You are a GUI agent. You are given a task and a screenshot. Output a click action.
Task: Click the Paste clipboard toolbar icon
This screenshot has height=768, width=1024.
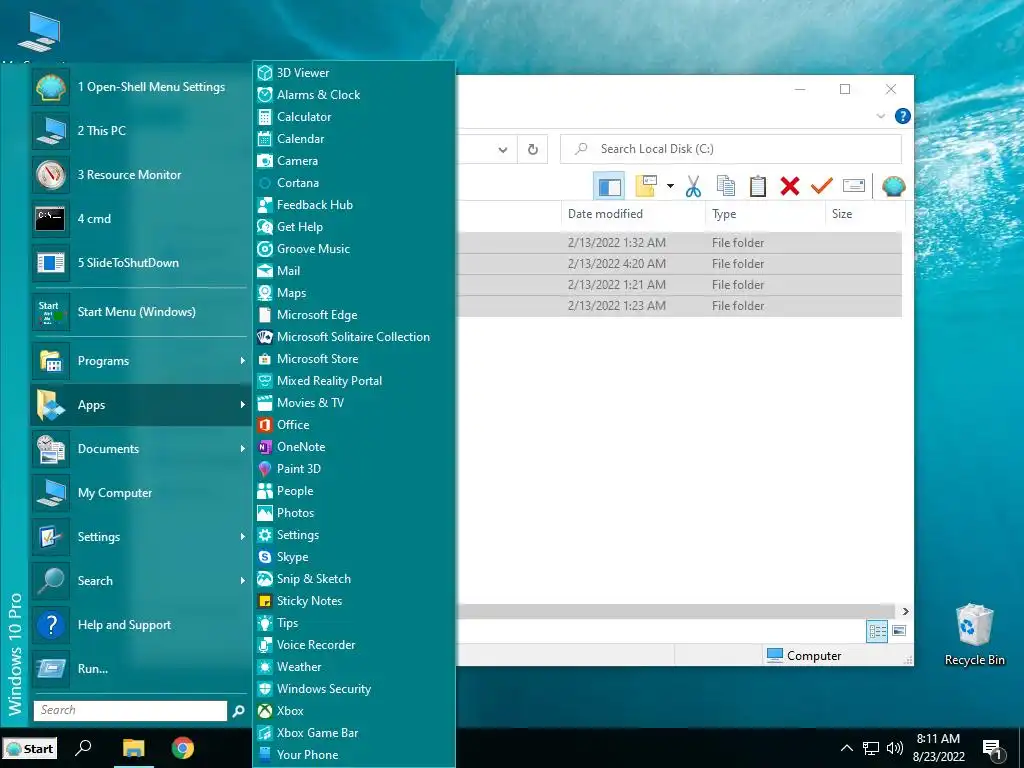click(758, 186)
